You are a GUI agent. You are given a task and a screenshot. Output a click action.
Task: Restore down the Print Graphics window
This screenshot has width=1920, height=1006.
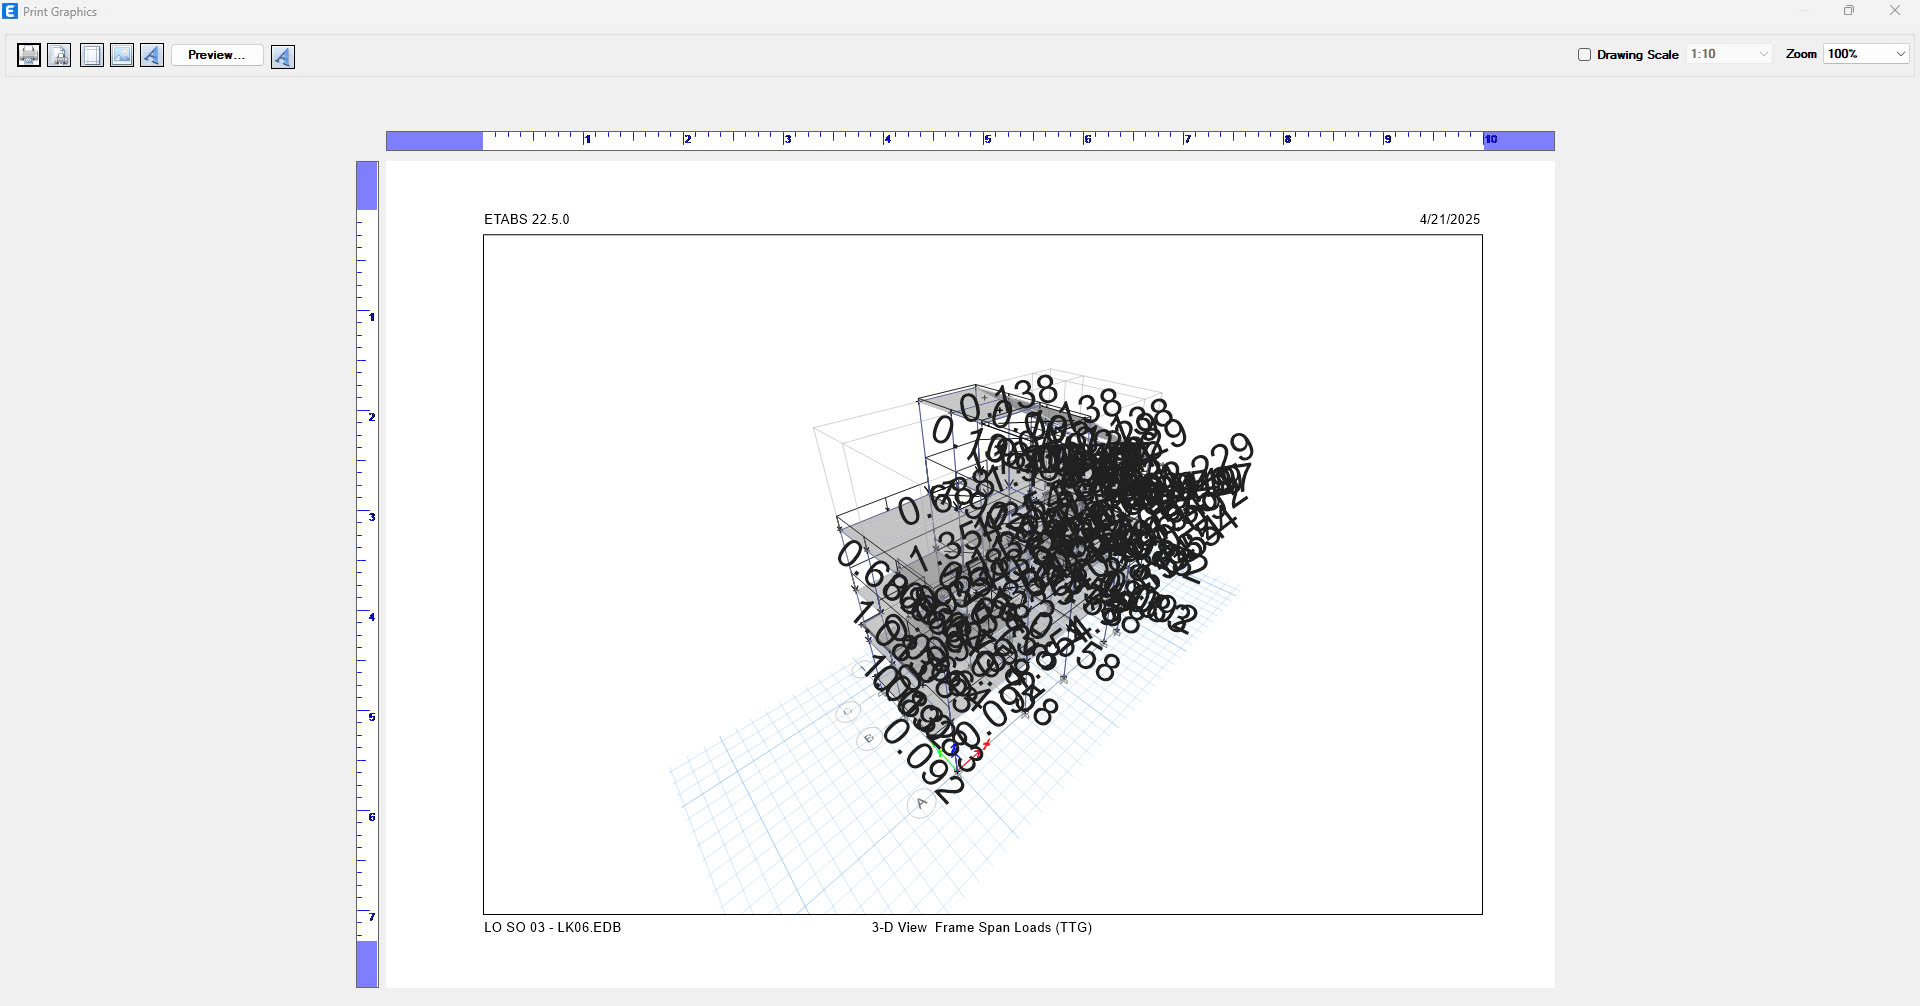[x=1849, y=11]
